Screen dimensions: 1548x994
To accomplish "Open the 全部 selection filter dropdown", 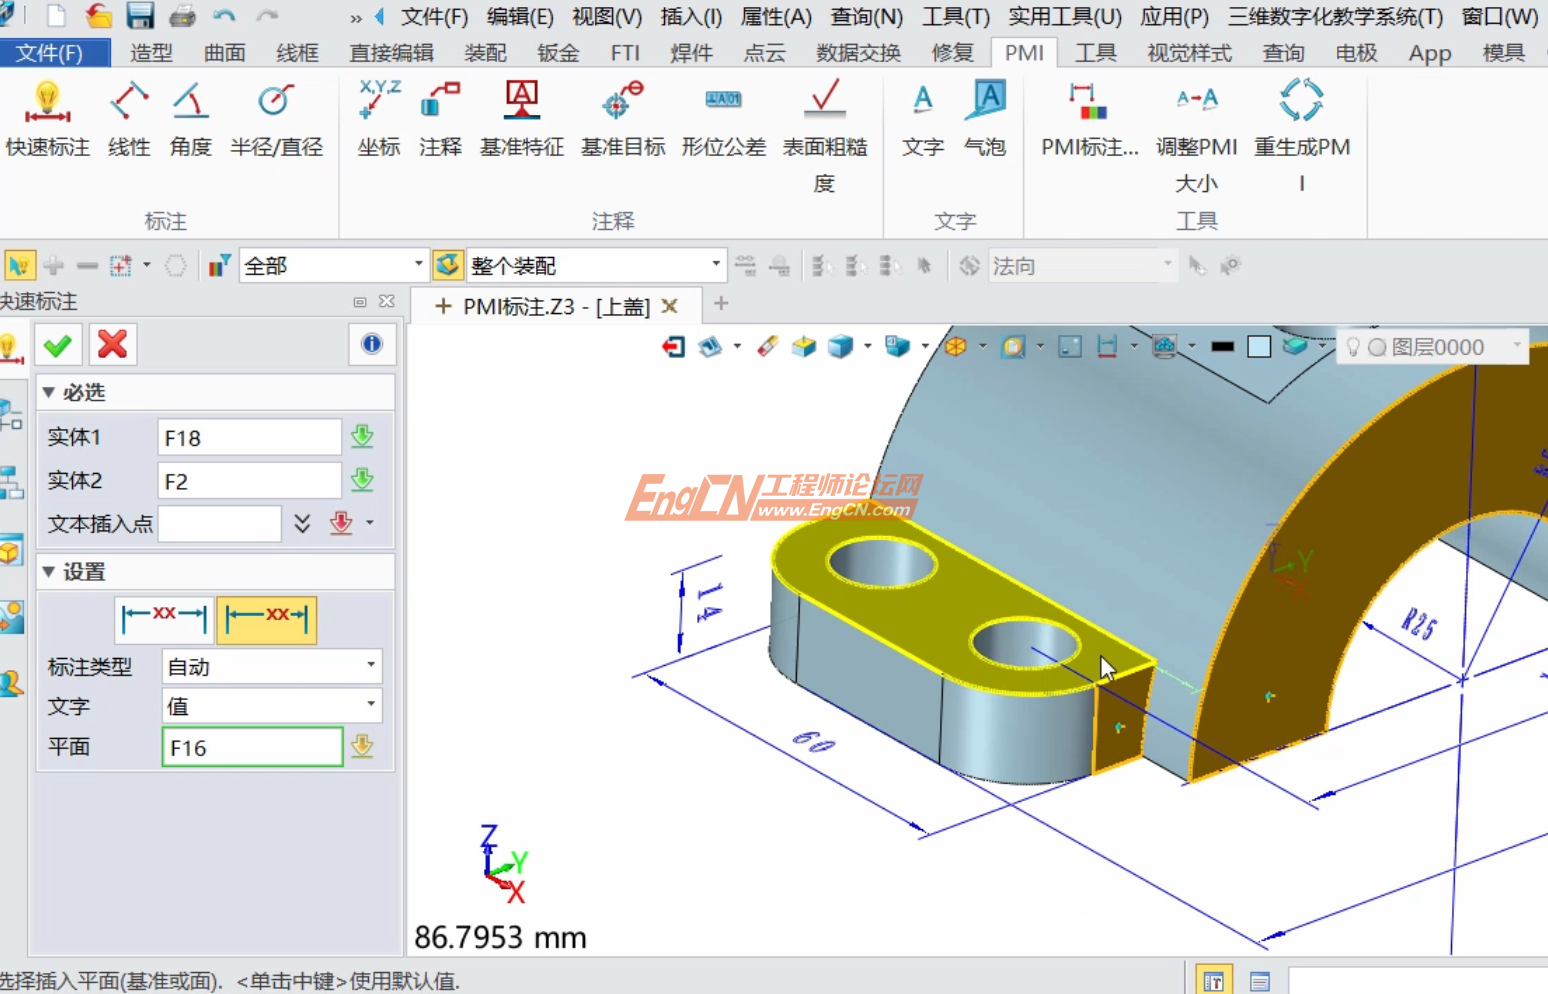I will tap(419, 265).
